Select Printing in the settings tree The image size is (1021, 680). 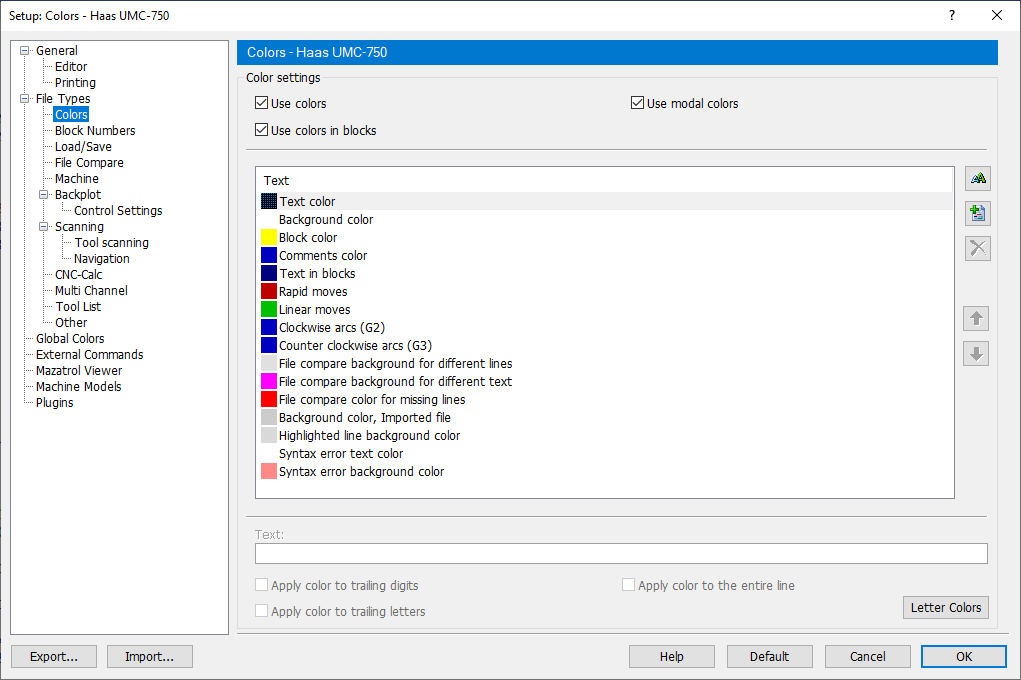coord(75,83)
